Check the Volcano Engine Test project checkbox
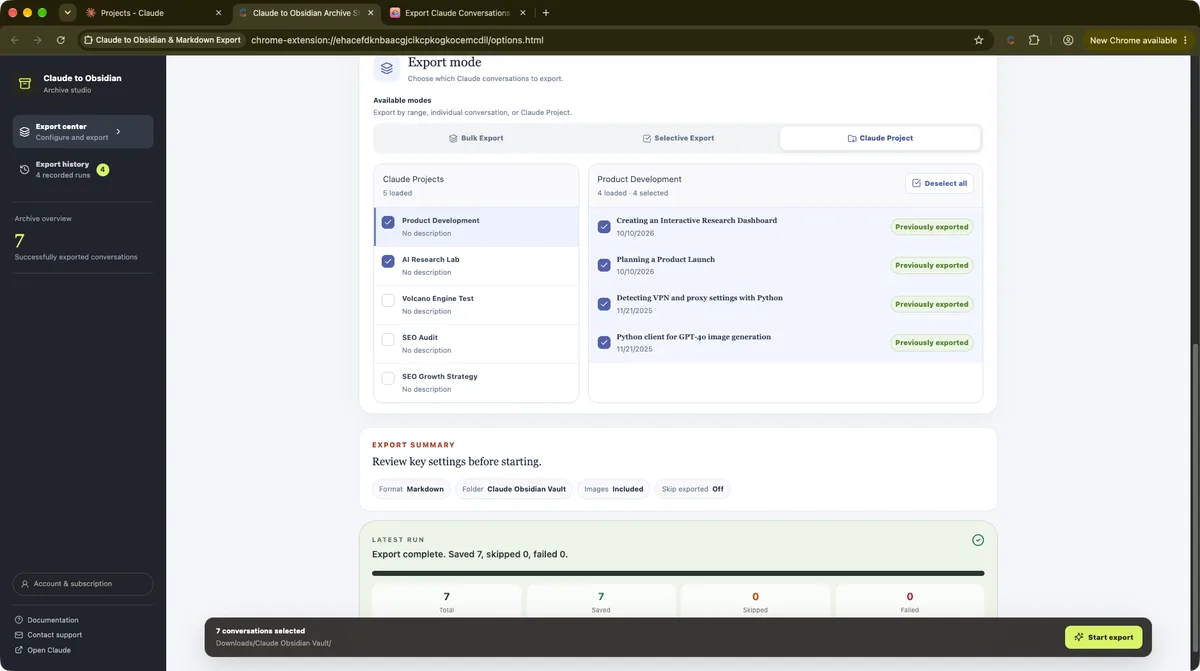This screenshot has height=671, width=1200. point(388,300)
